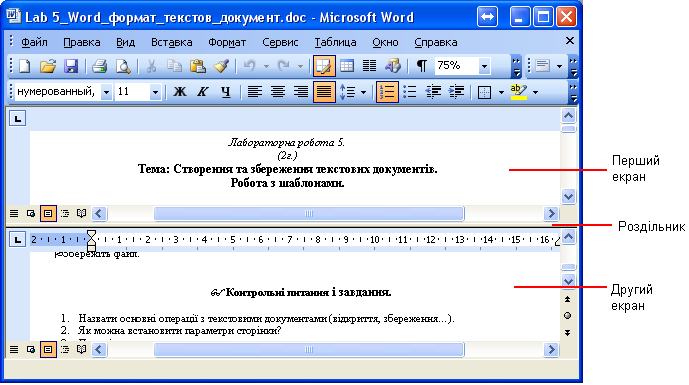The image size is (689, 385).
Task: Open Вид menu
Action: 126,42
